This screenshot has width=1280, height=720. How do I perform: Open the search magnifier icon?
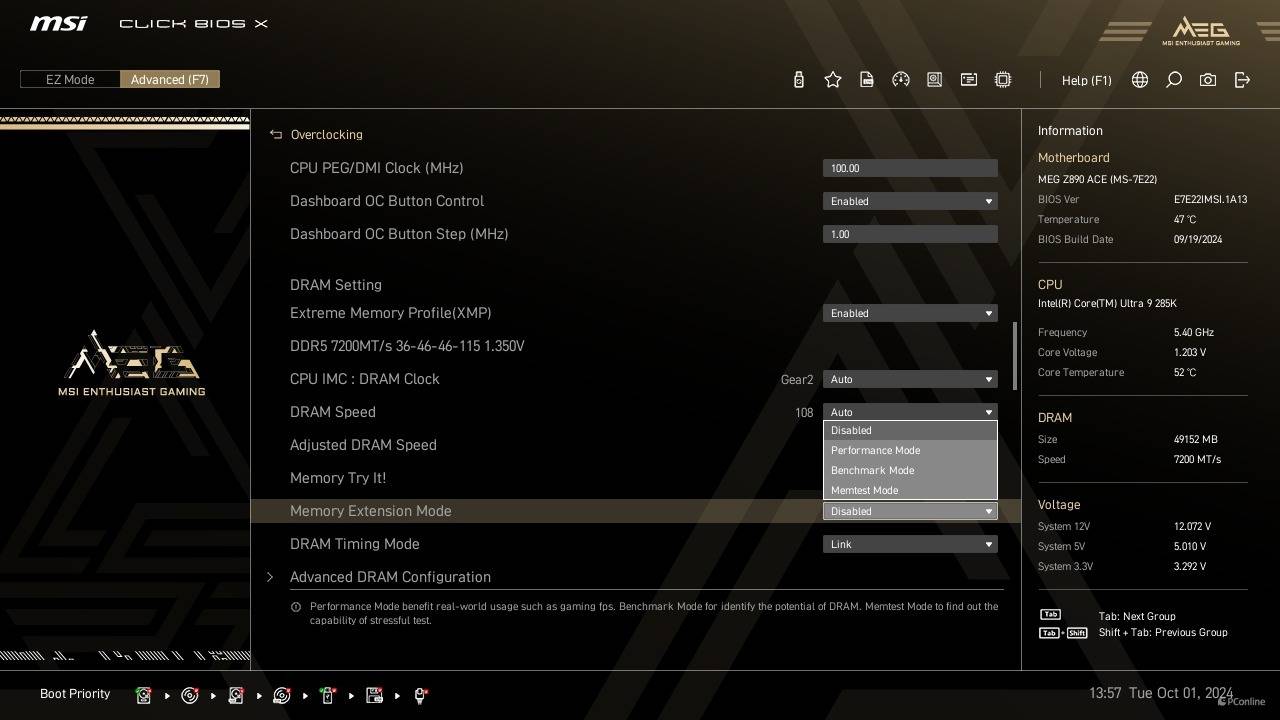[1173, 80]
